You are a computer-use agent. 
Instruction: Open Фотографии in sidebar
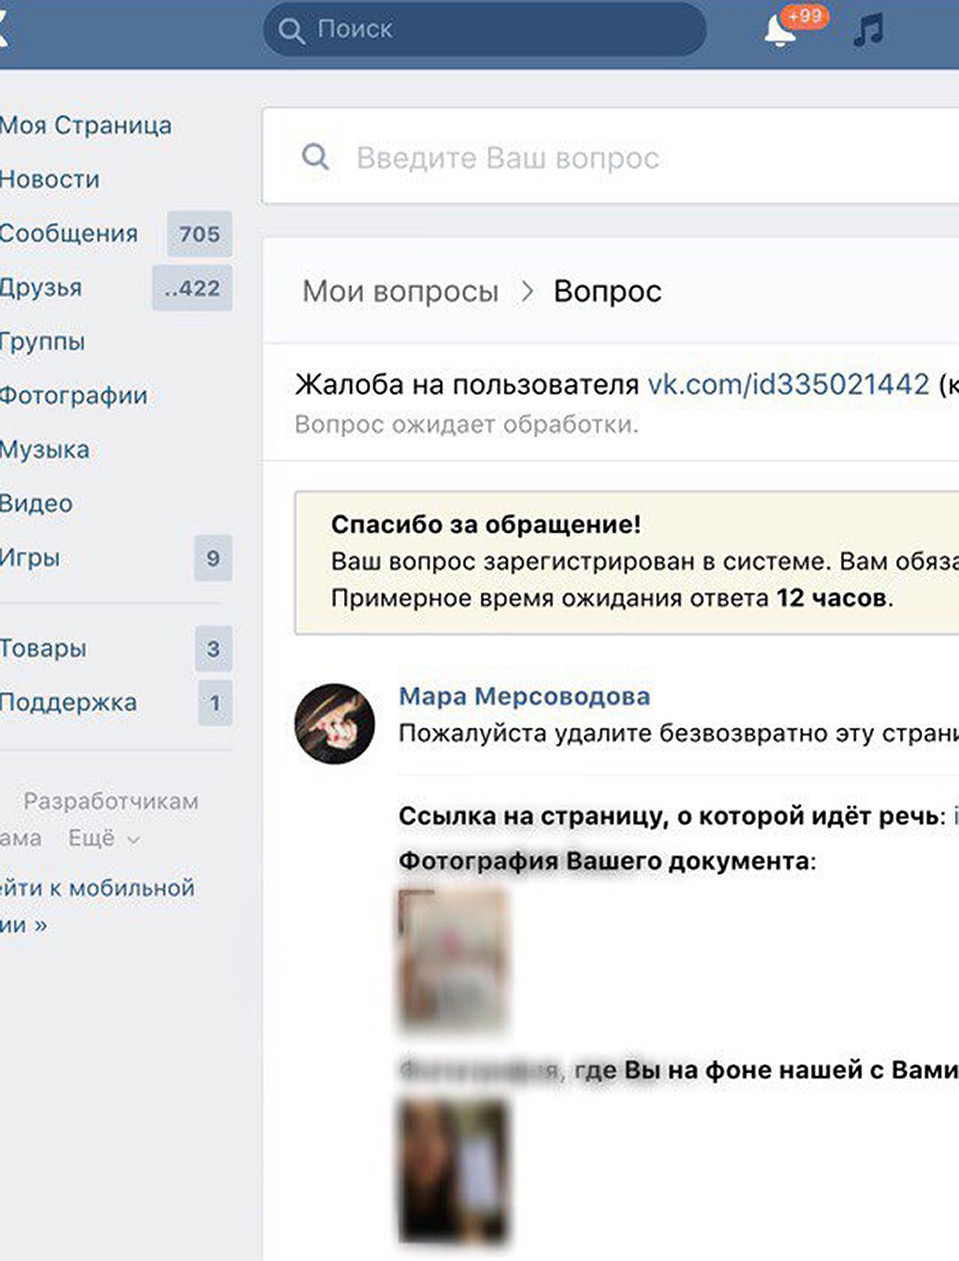point(74,395)
